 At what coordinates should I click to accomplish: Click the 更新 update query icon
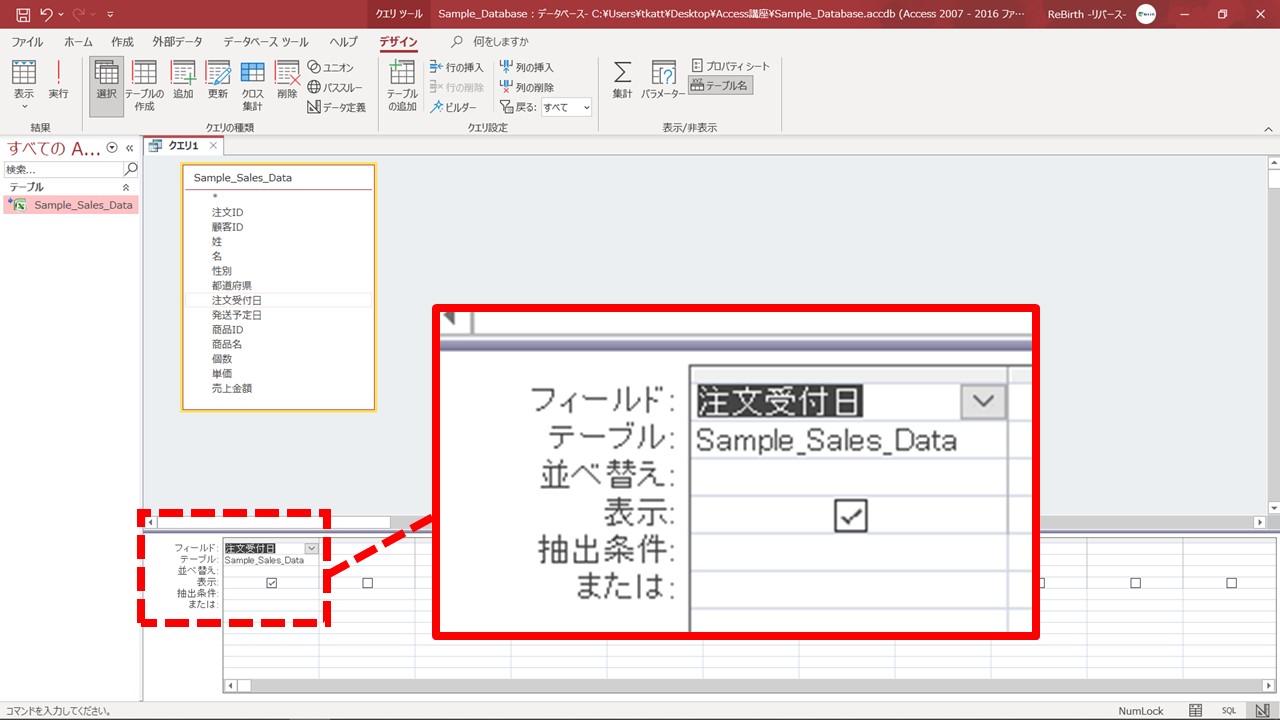coord(218,80)
